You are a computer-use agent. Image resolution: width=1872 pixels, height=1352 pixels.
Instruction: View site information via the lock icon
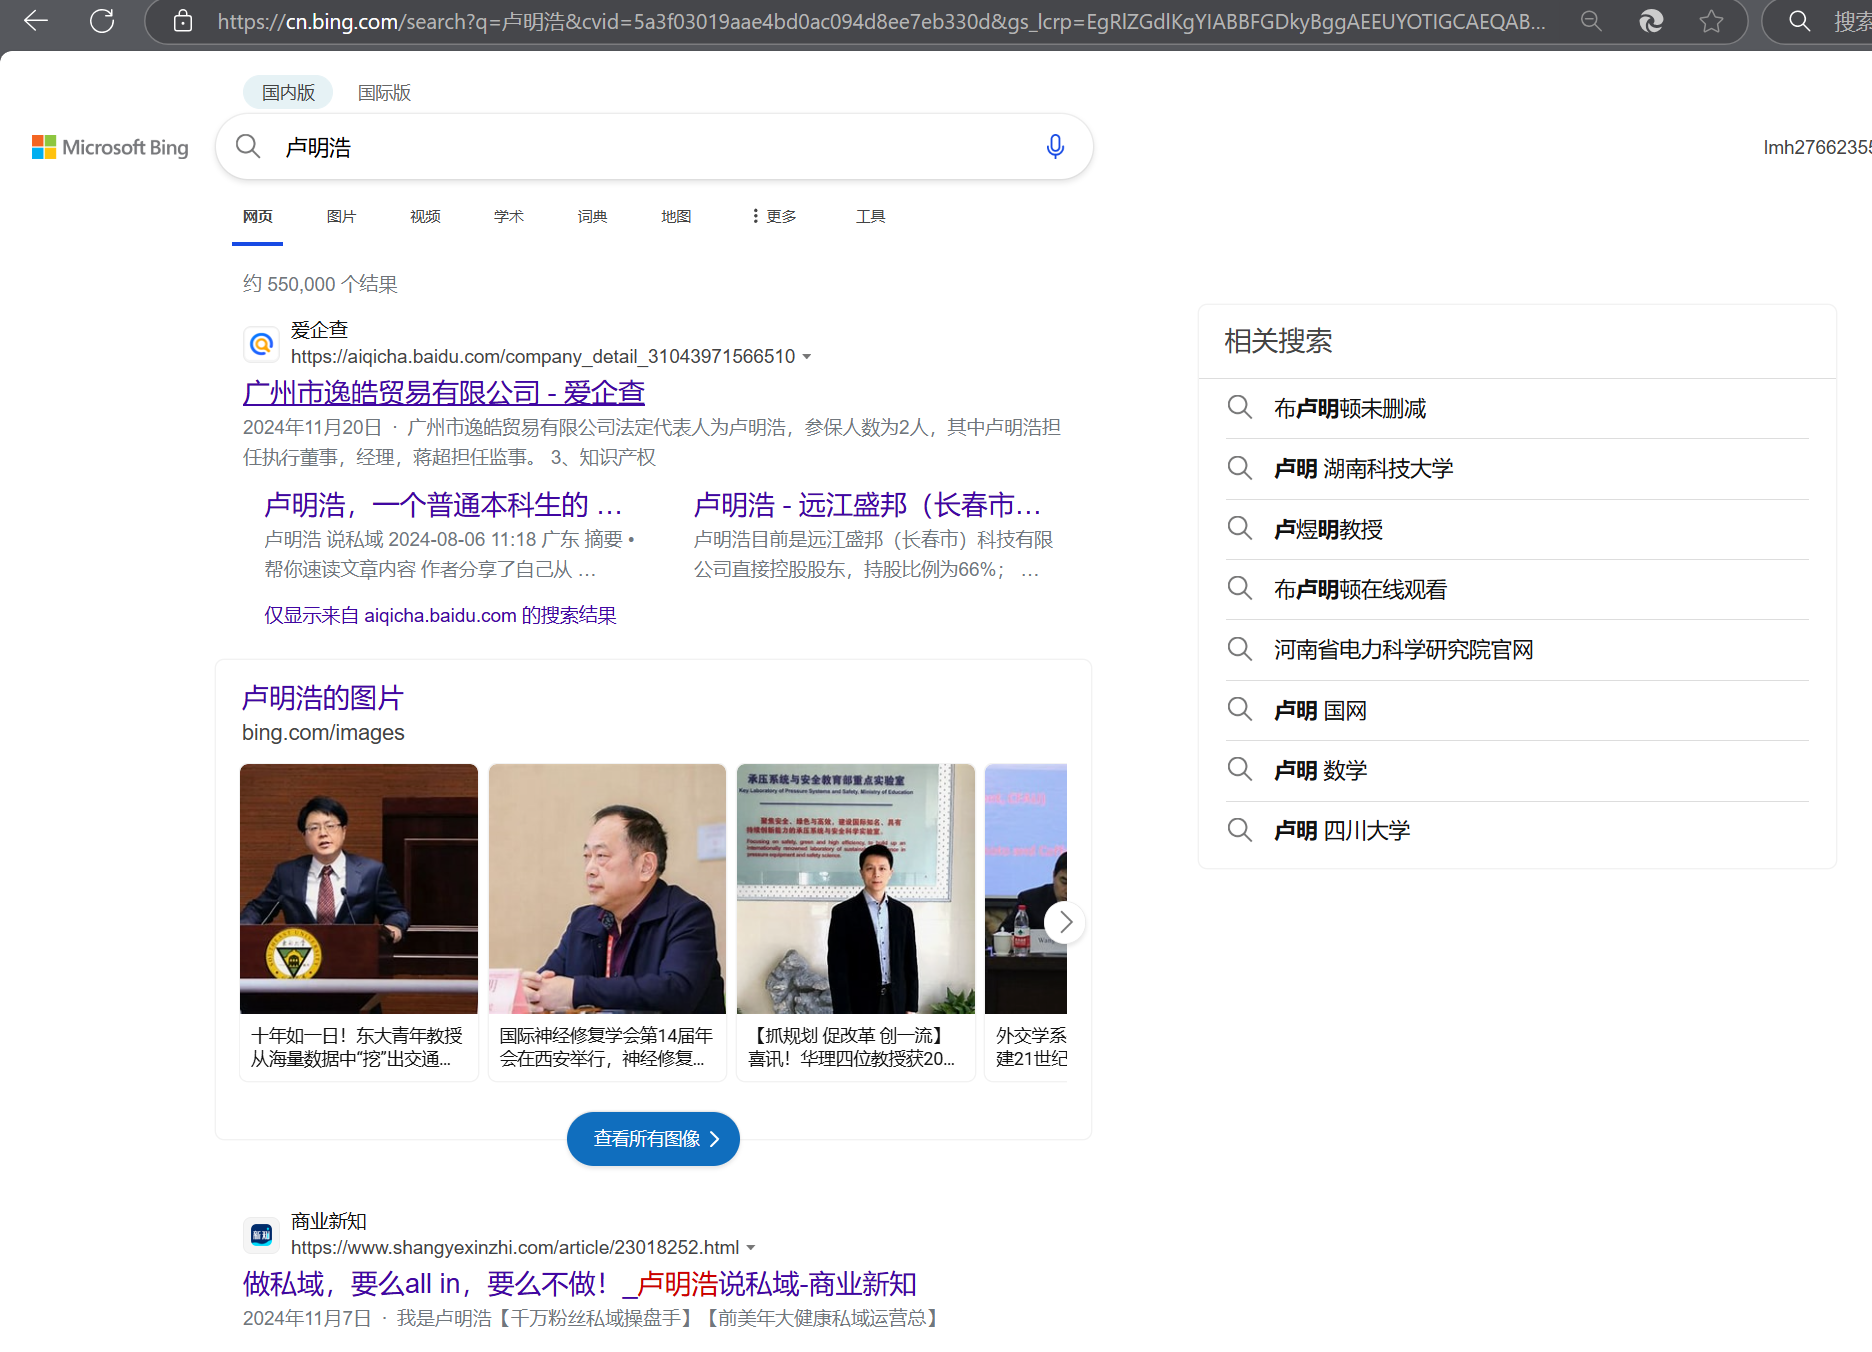point(183,21)
